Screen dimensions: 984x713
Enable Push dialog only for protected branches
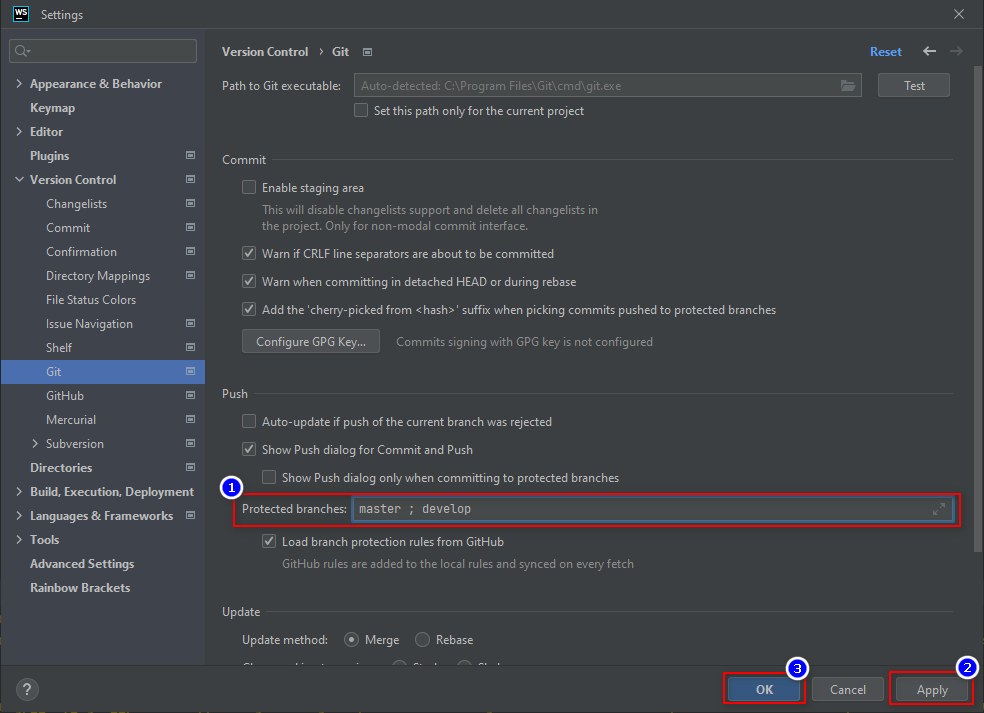coord(269,477)
